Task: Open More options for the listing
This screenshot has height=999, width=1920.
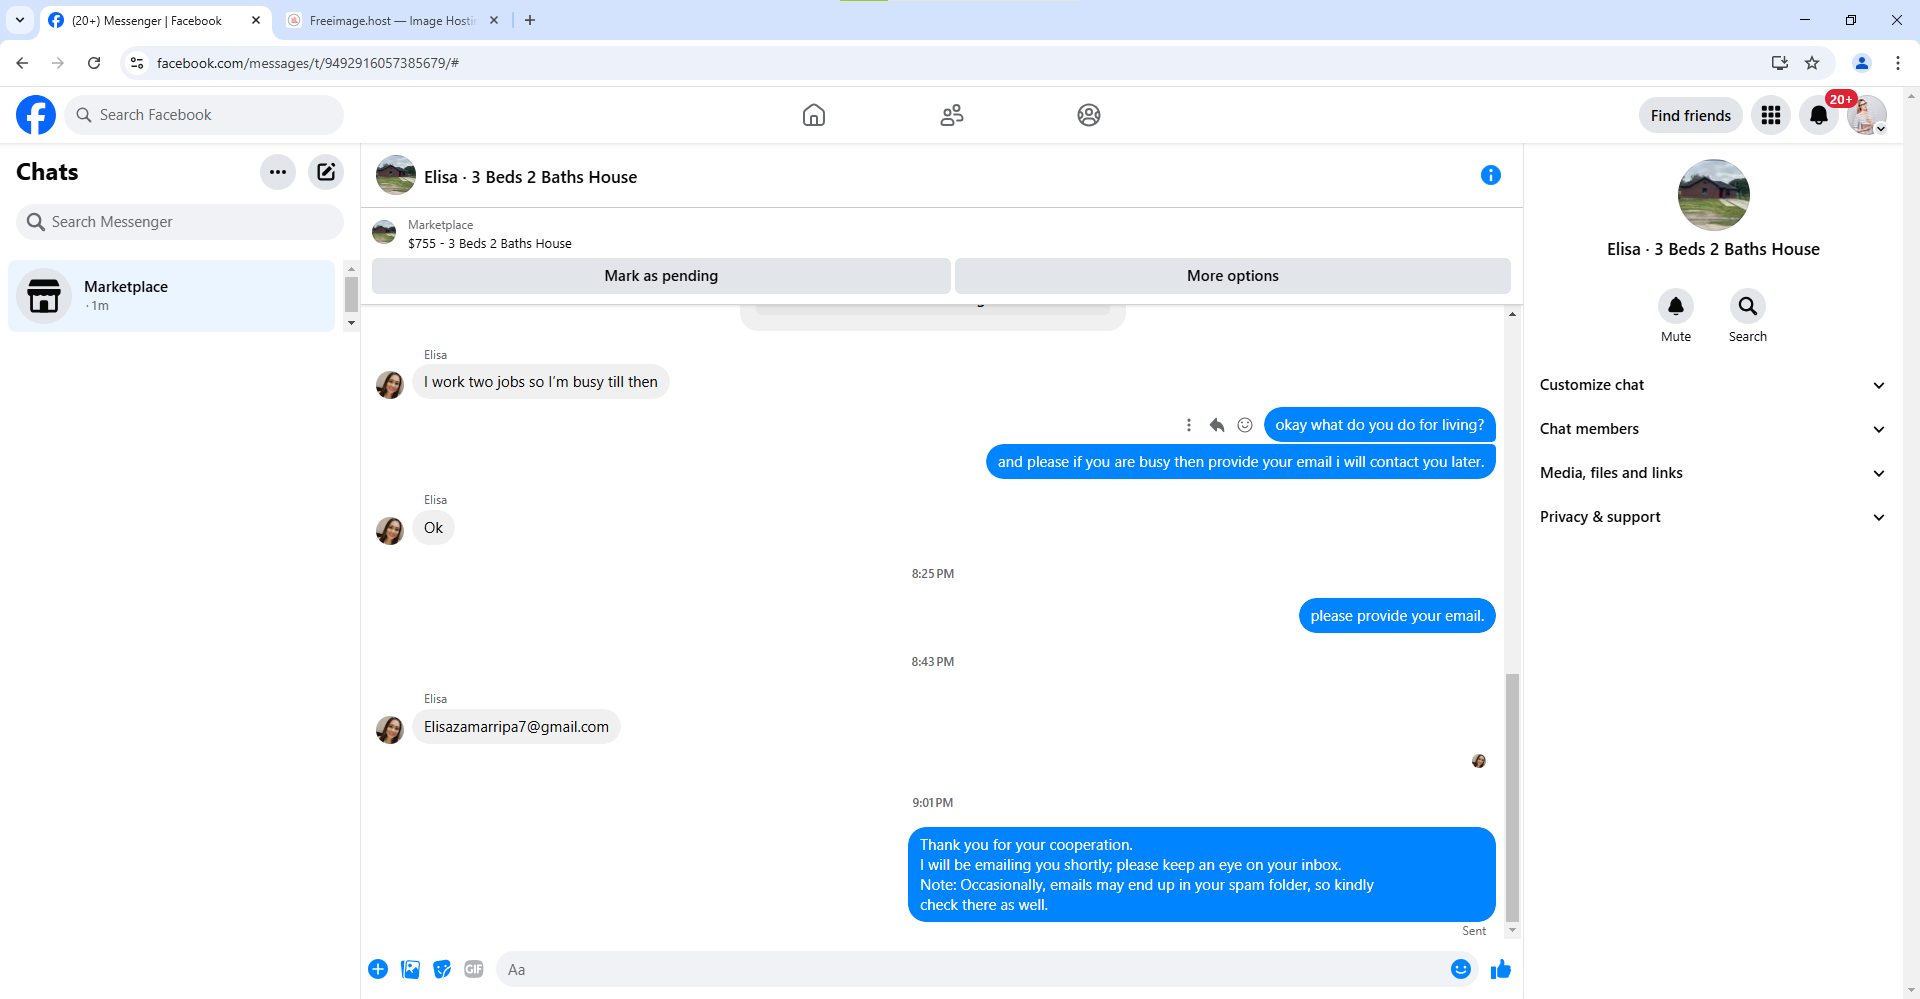Action: (x=1233, y=276)
